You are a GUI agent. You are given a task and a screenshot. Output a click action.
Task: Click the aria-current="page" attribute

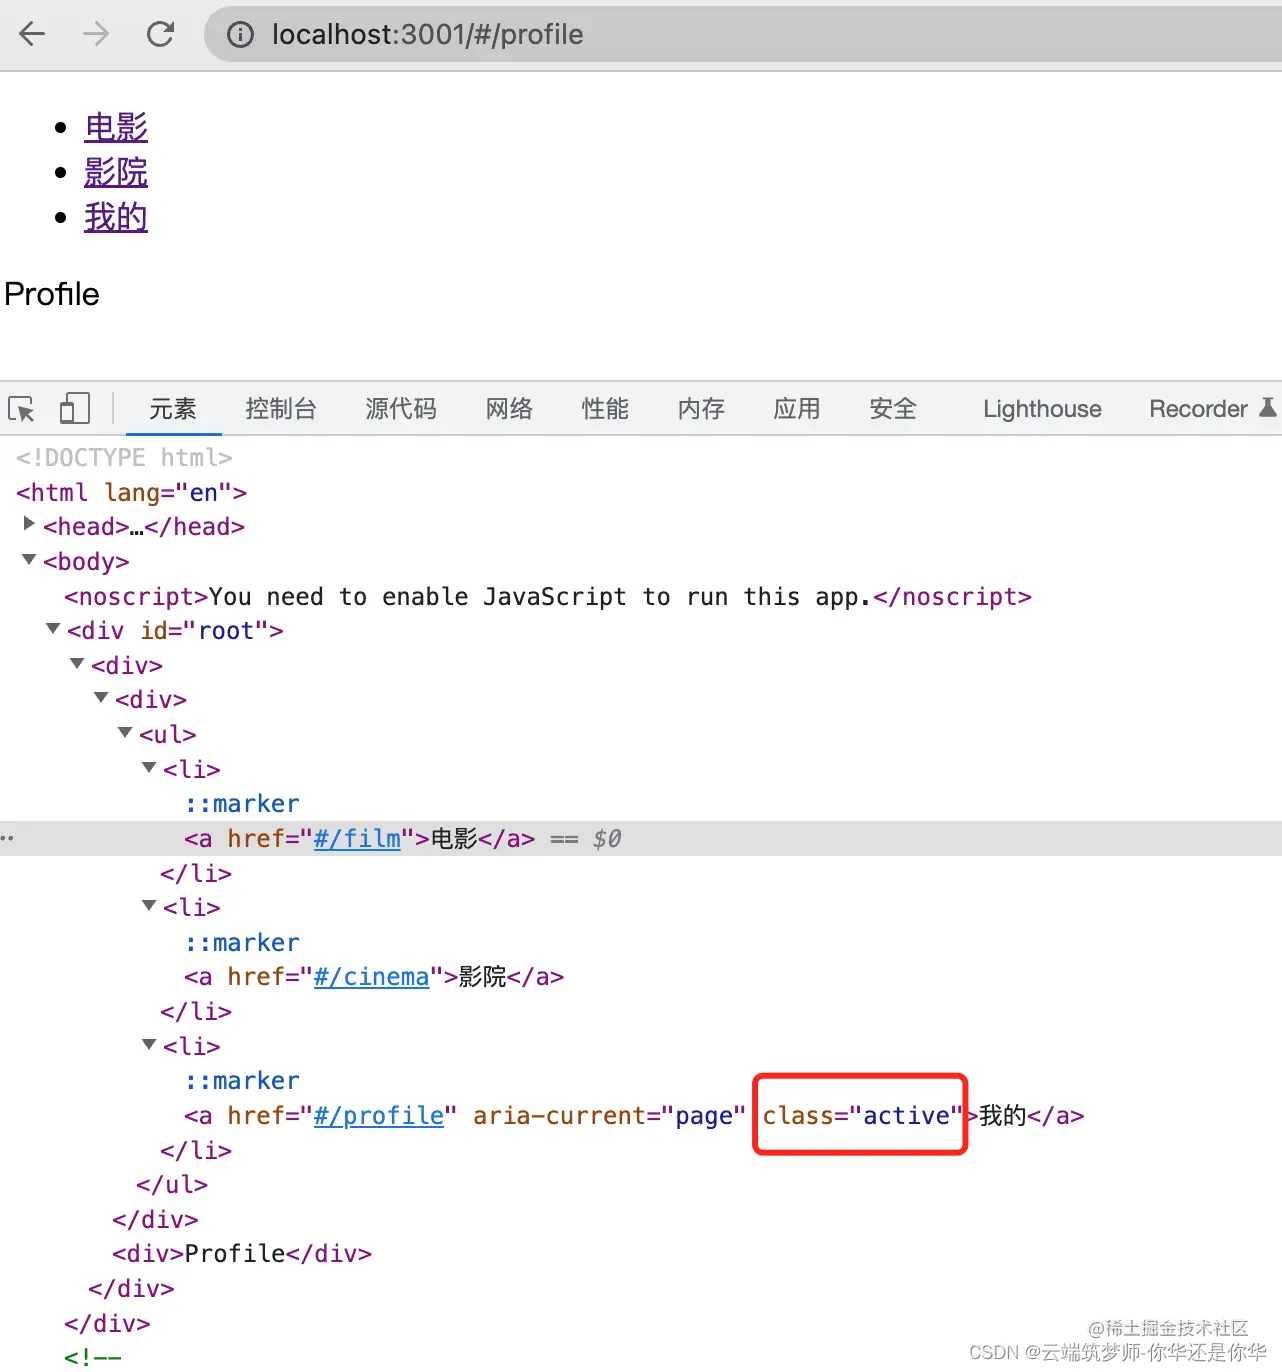pyautogui.click(x=609, y=1116)
